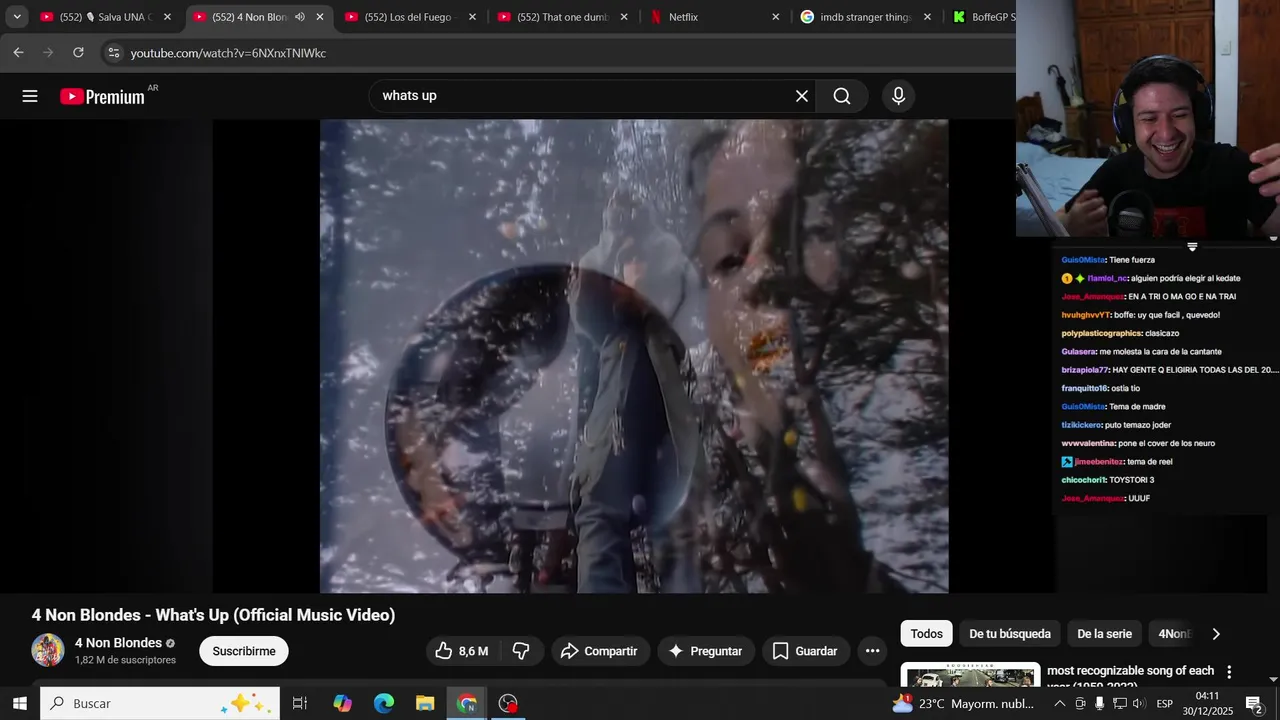Switch ESP keyboard language indicator
Screen dimensions: 1280x720
pyautogui.click(x=1165, y=703)
